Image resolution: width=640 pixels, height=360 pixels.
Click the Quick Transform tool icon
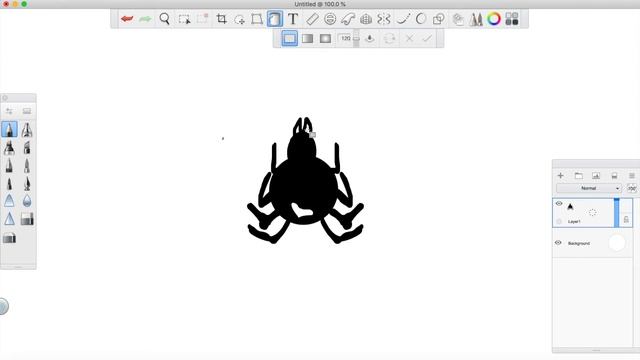click(x=202, y=19)
